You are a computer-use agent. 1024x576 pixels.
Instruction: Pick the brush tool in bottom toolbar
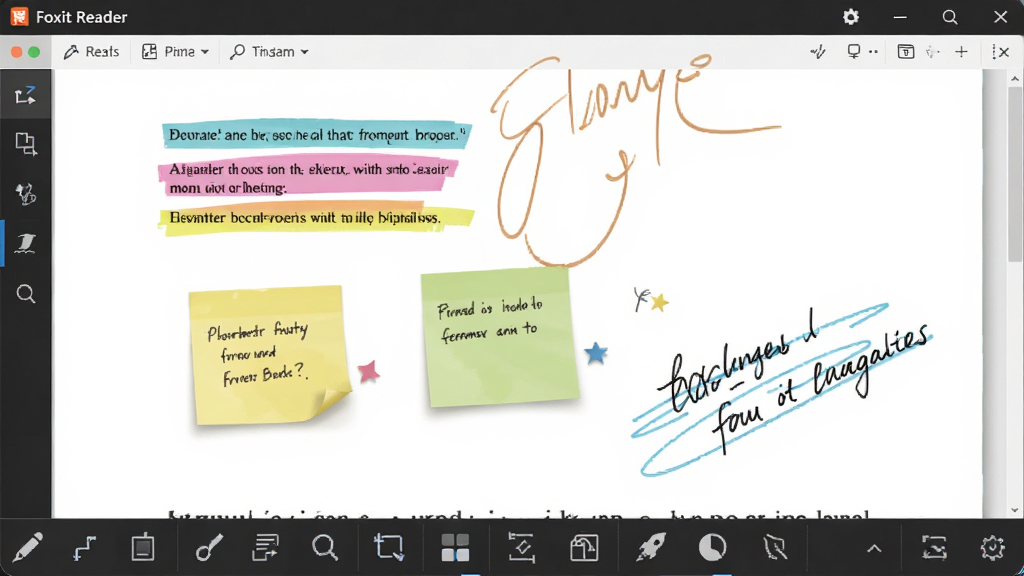click(209, 547)
